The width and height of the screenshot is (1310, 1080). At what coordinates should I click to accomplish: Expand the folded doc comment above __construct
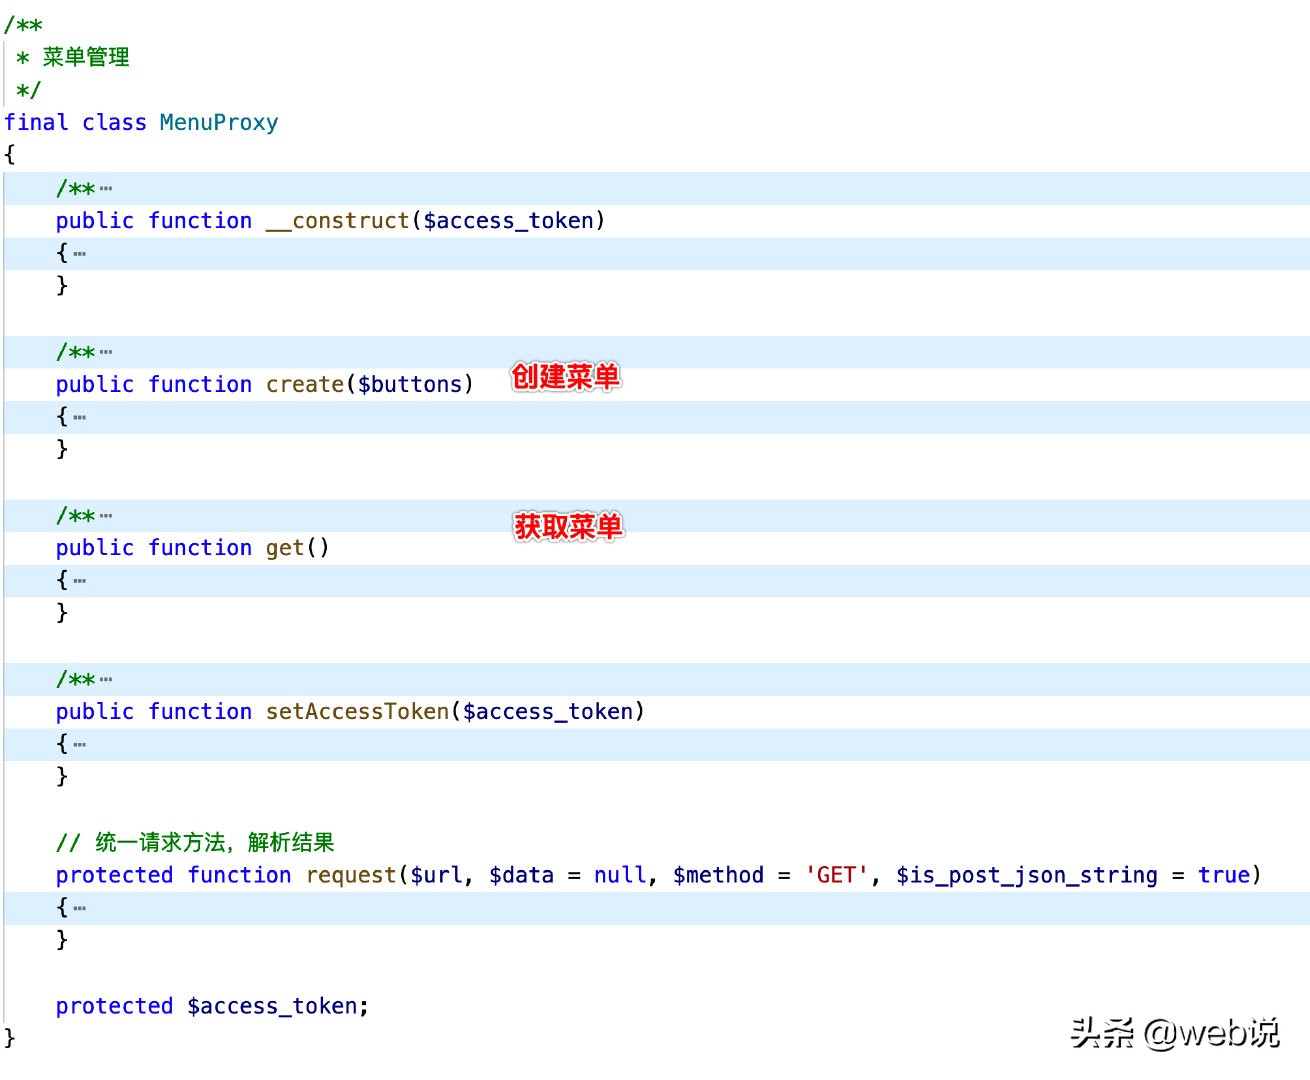(106, 189)
